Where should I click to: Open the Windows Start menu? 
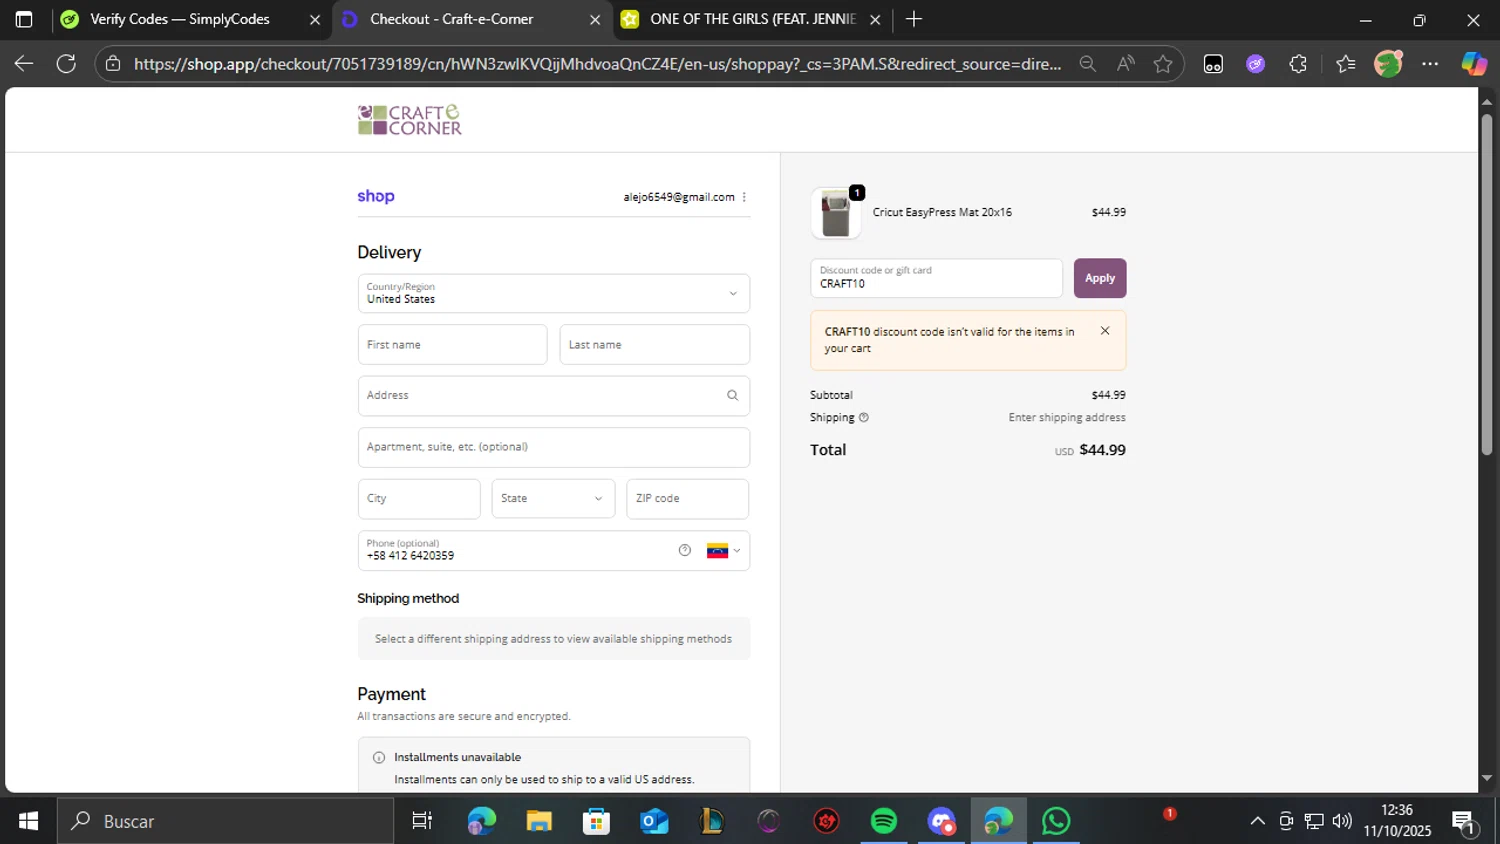28,821
